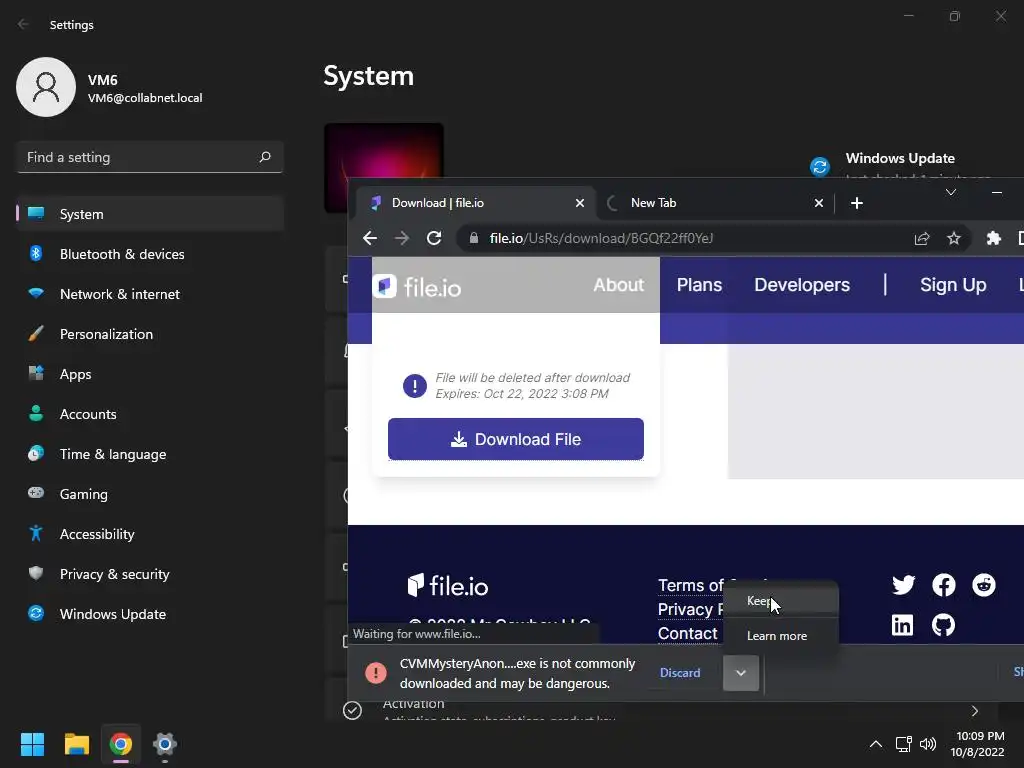The image size is (1024, 768).
Task: Show hidden system tray icons
Action: [x=876, y=744]
